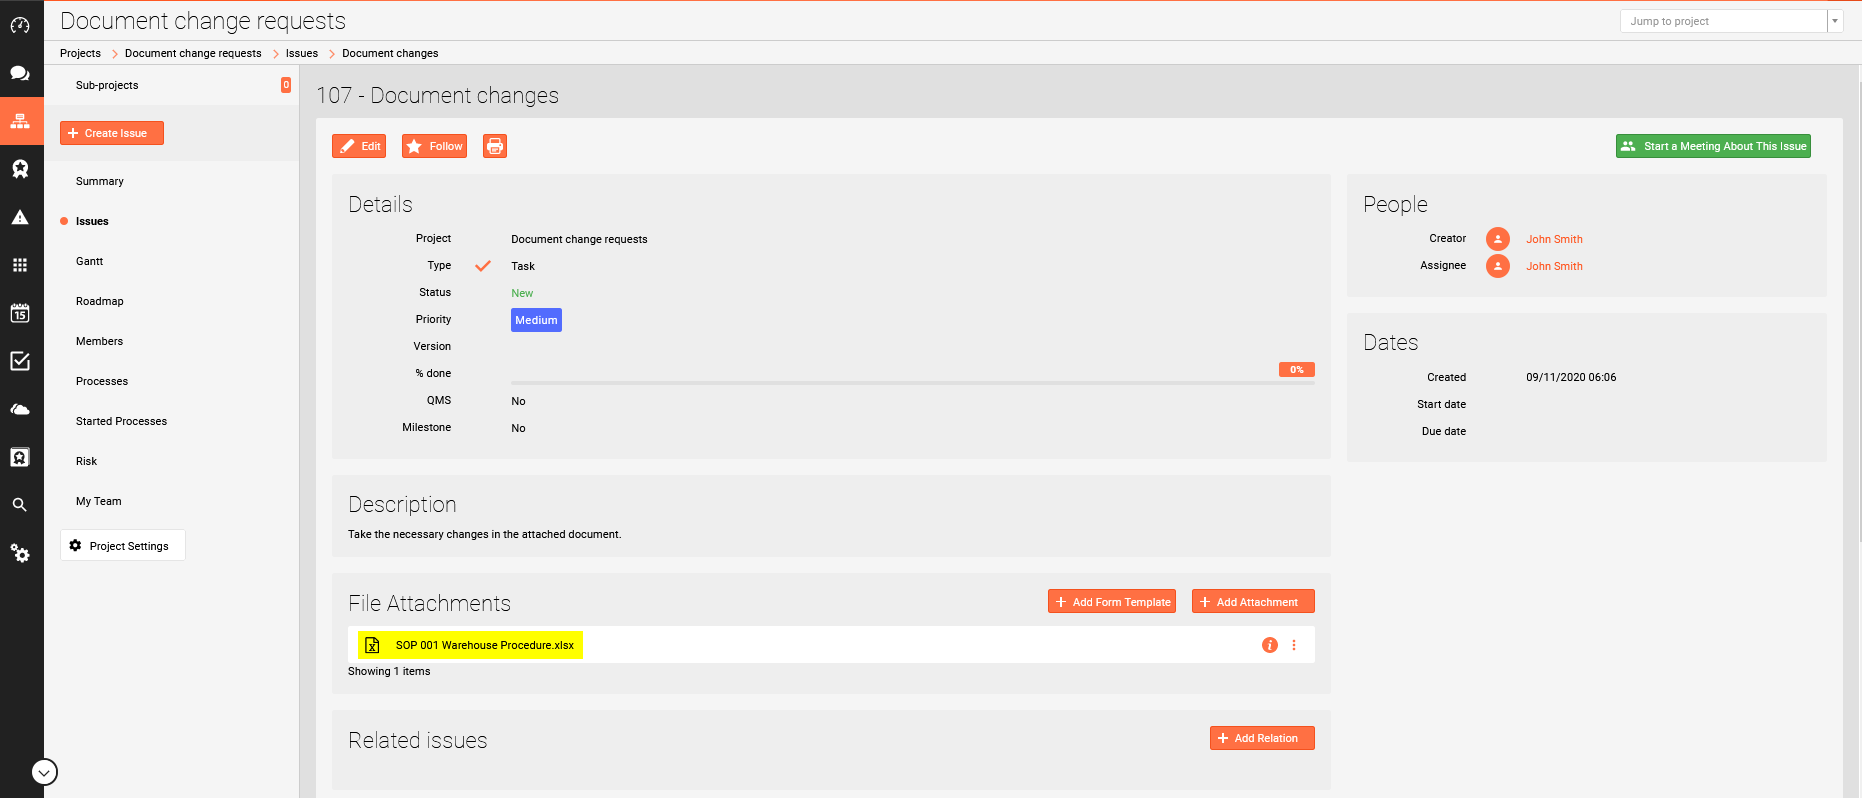1862x798 pixels.
Task: Click the print issue icon button
Action: point(494,146)
